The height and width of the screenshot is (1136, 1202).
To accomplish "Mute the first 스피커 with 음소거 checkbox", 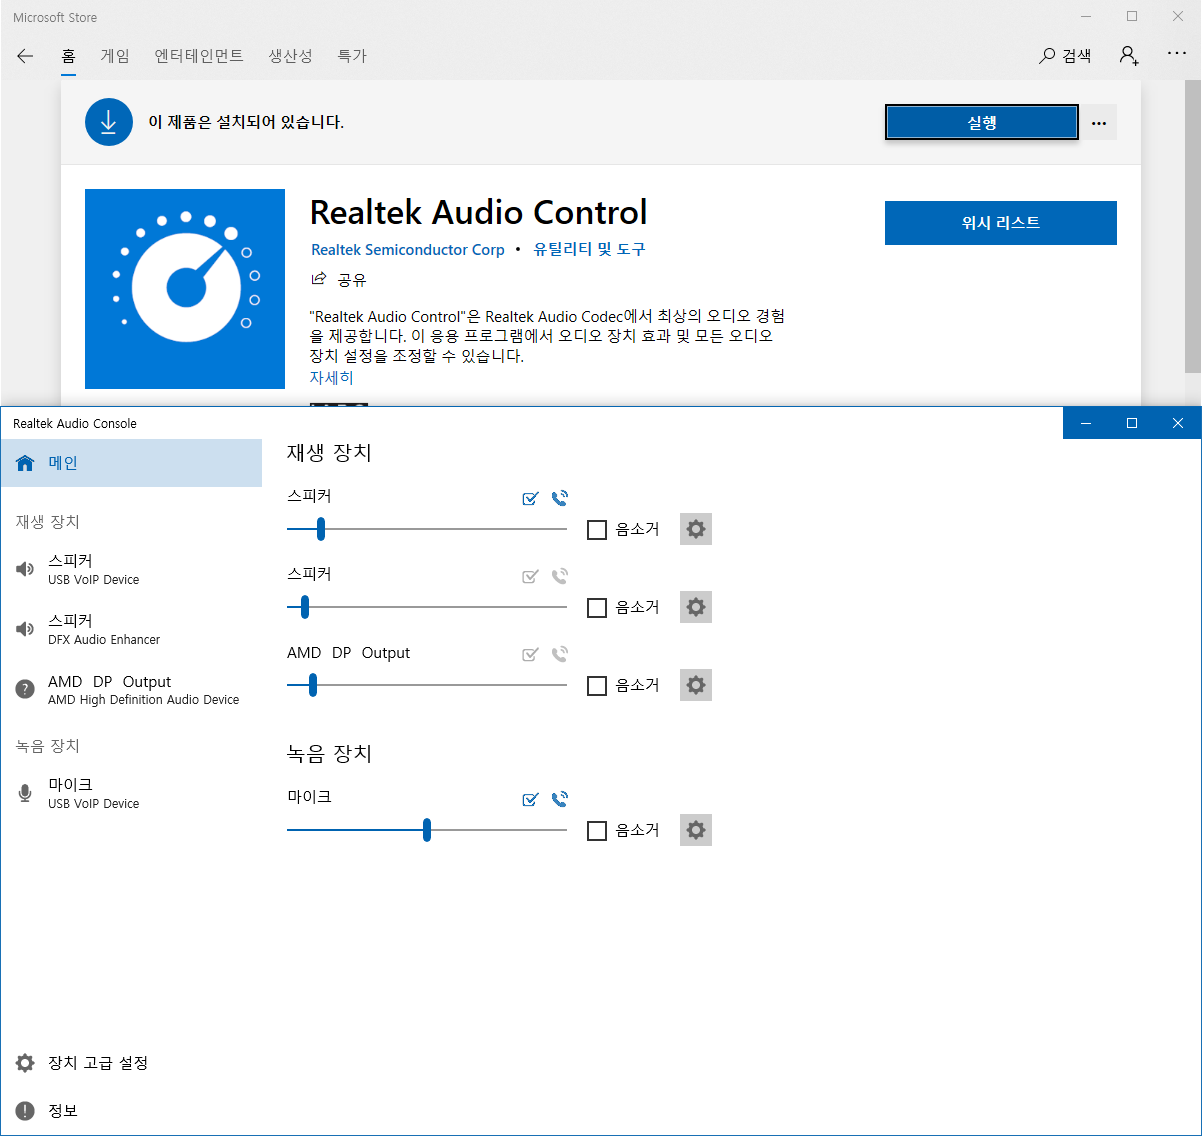I will [x=597, y=530].
